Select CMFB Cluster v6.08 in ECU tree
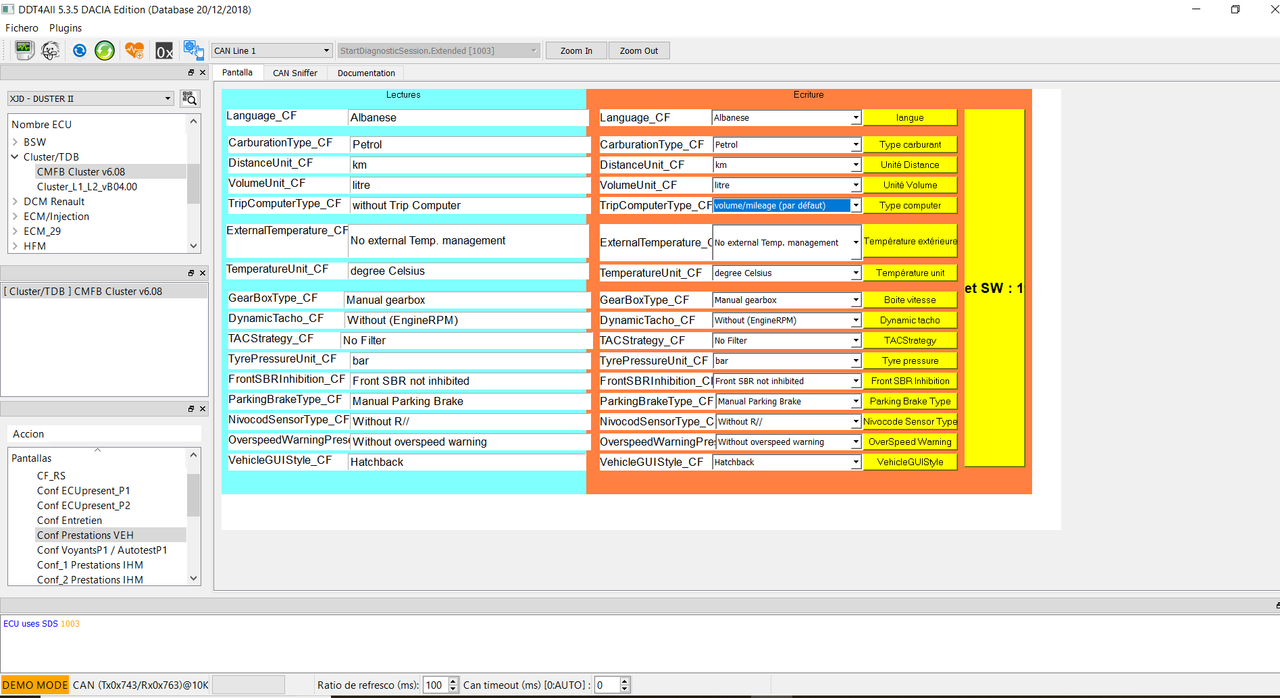 coord(81,172)
